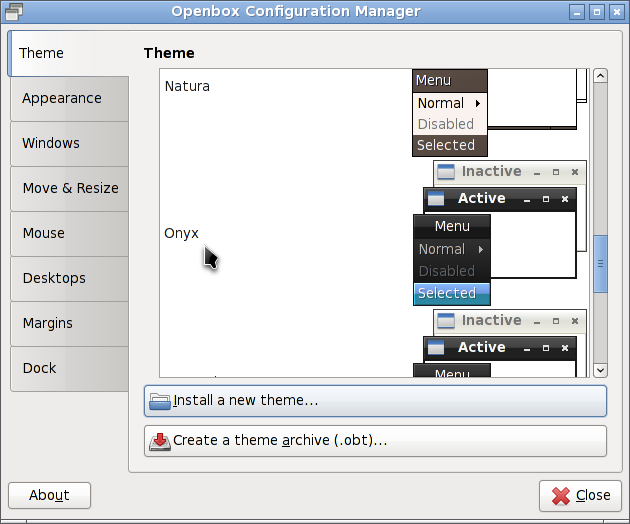Click Create a theme archive (.obt) button
This screenshot has width=630, height=524.
375,441
